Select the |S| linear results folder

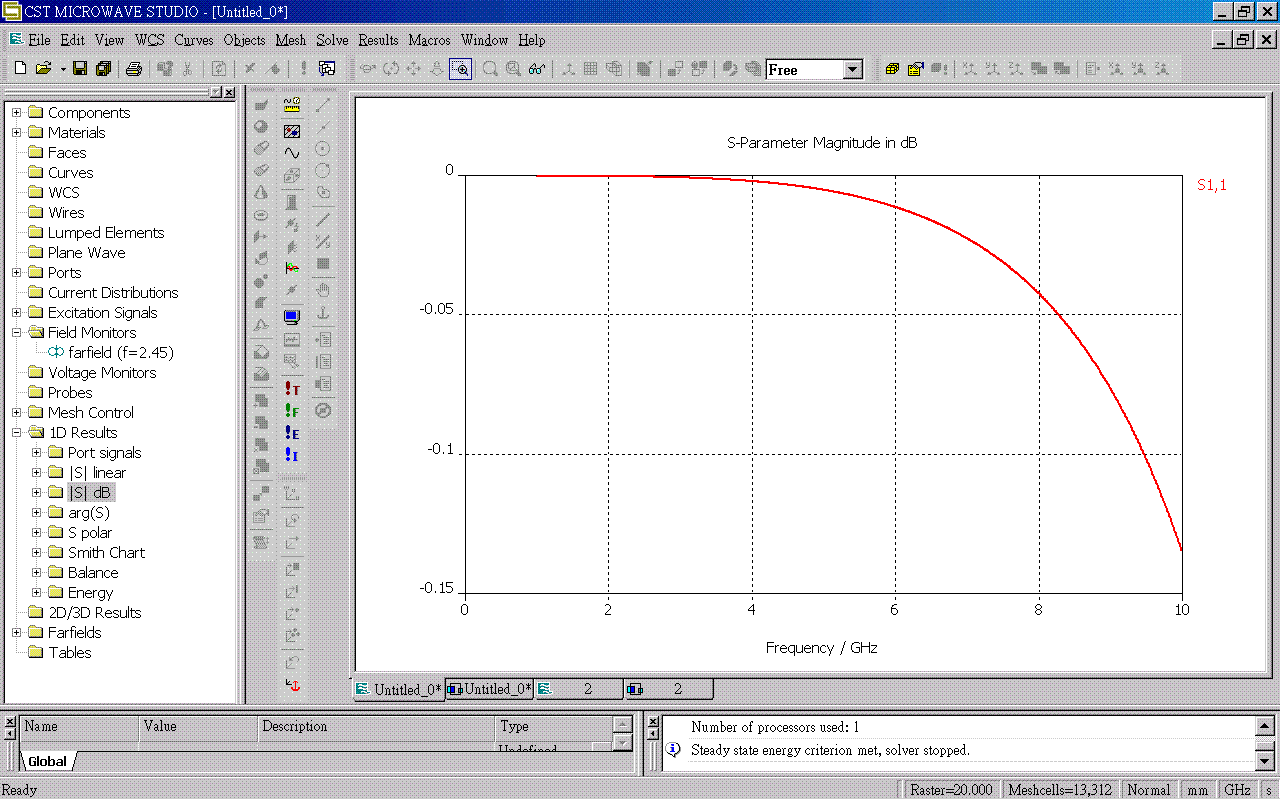tap(97, 472)
